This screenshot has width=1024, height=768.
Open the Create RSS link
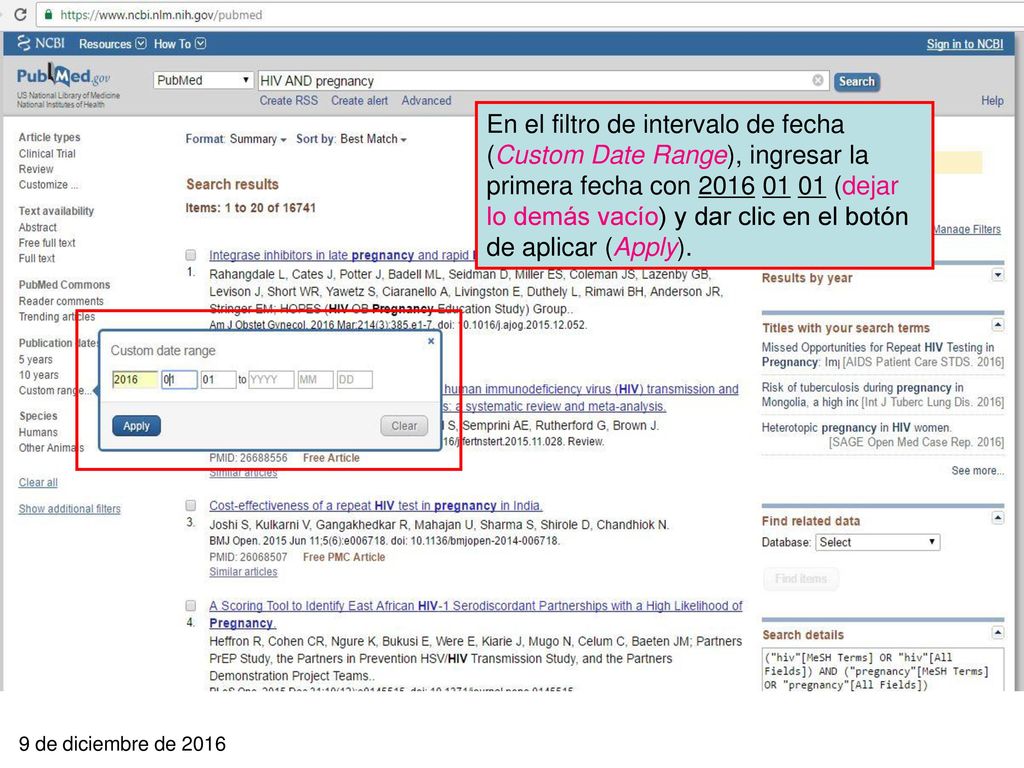pos(289,101)
